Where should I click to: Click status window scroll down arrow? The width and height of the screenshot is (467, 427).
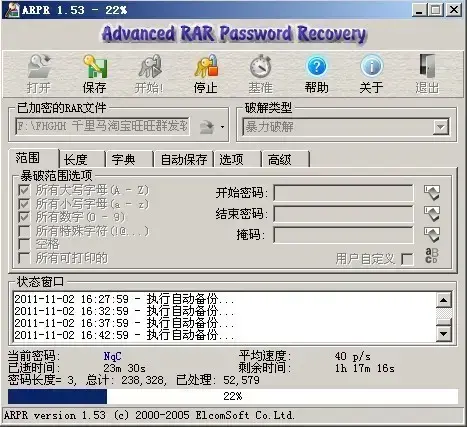point(444,334)
